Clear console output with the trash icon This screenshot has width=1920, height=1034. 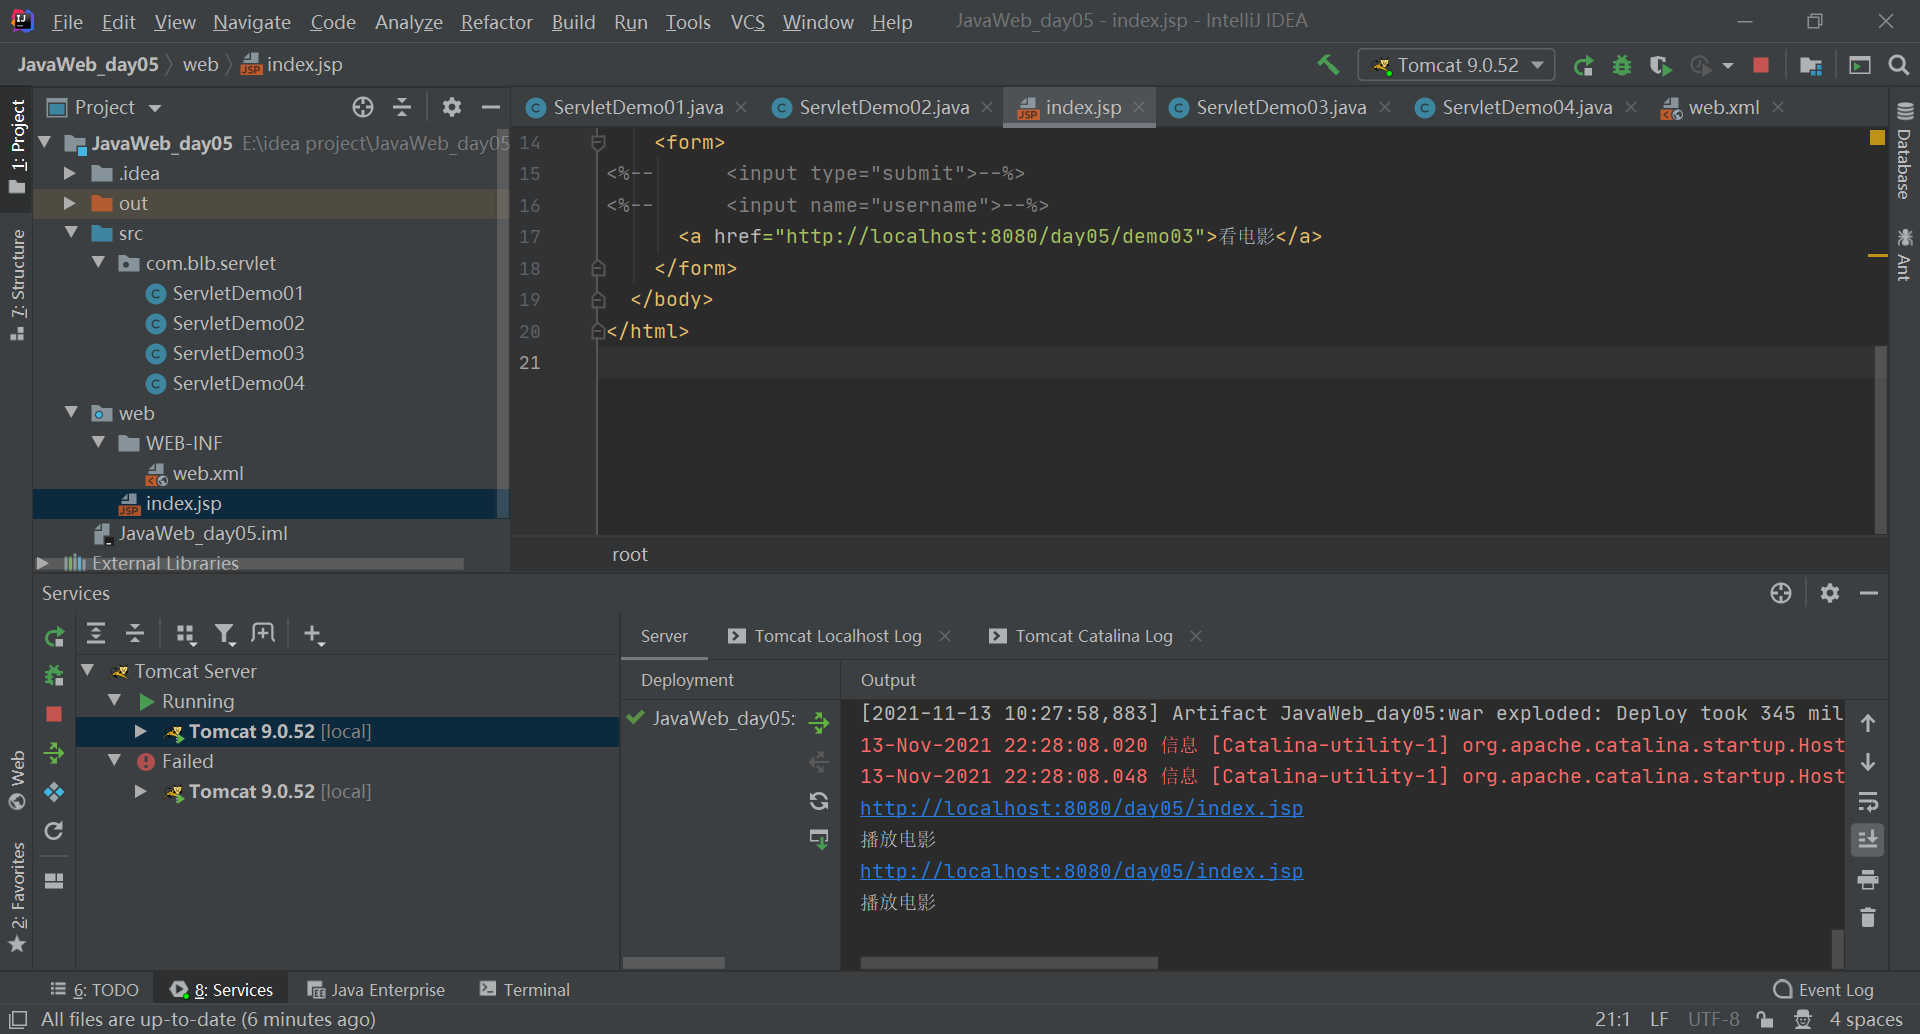1868,917
